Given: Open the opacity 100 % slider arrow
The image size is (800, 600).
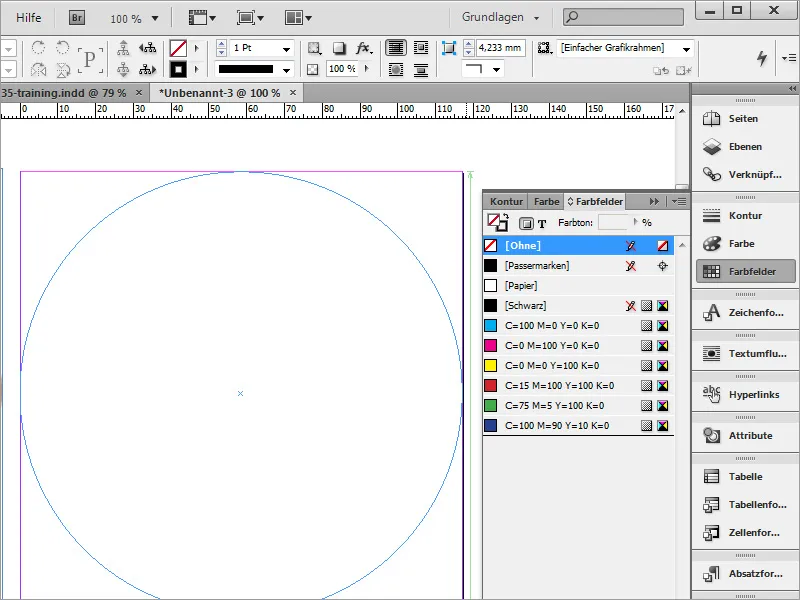Looking at the screenshot, I should [366, 68].
